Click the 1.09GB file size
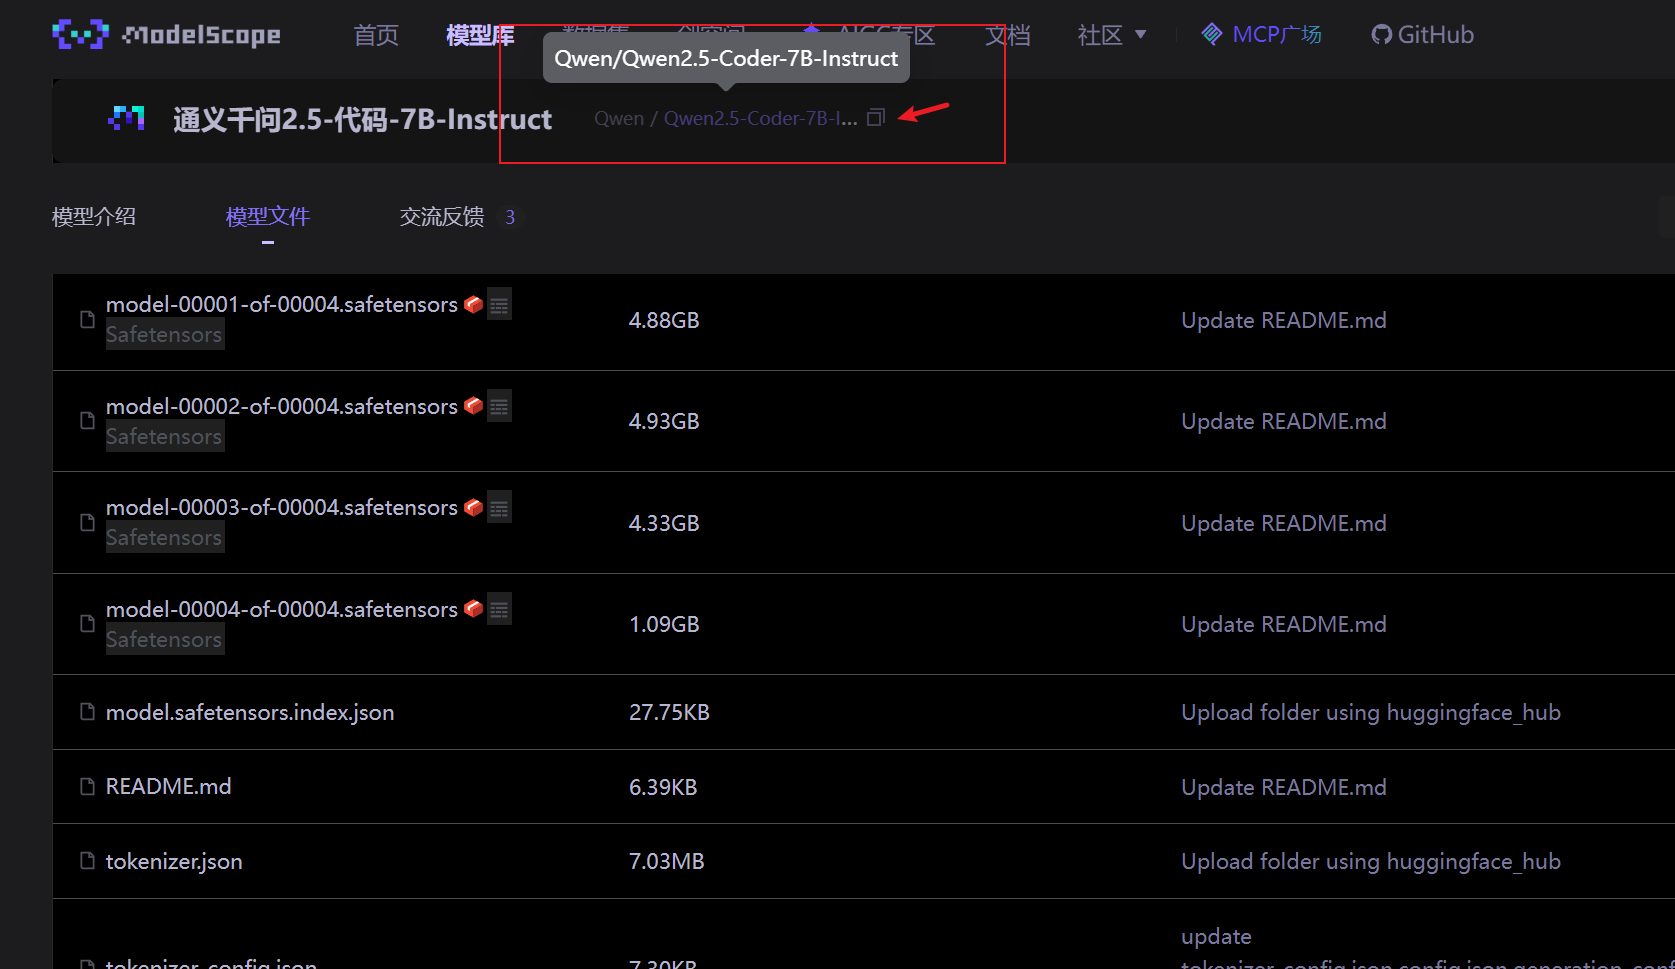This screenshot has width=1675, height=969. point(664,624)
